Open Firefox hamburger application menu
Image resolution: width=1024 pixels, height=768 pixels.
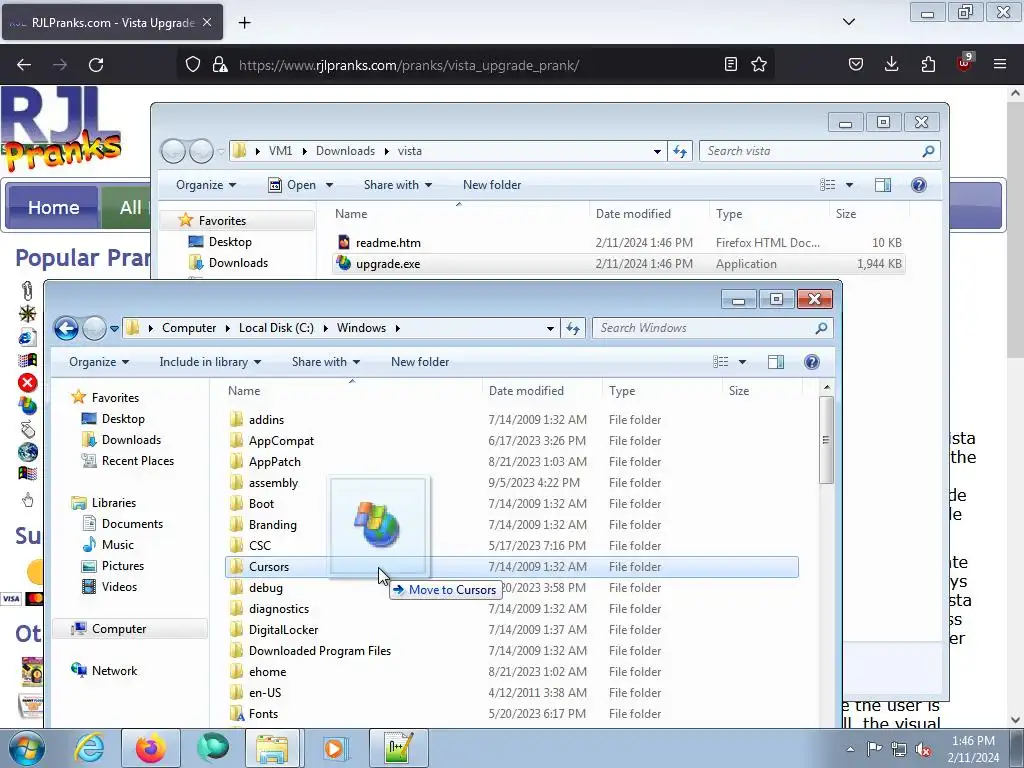1000,64
